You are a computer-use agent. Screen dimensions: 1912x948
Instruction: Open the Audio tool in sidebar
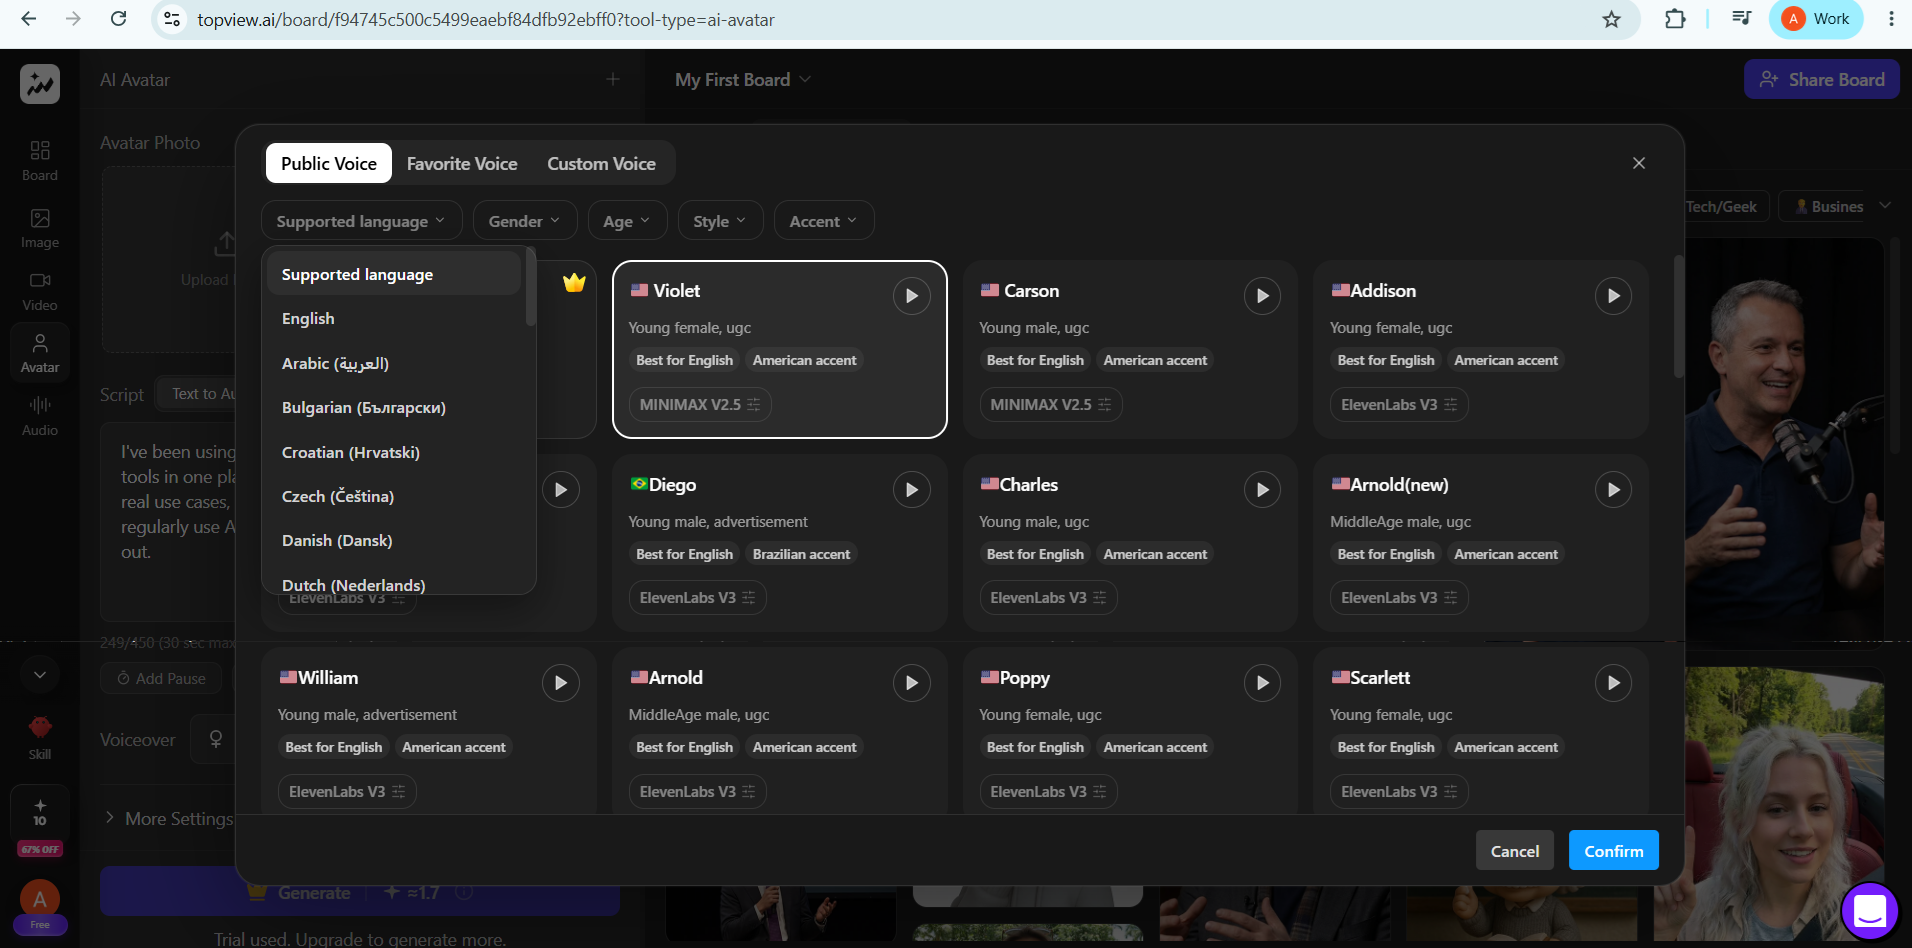pos(40,416)
